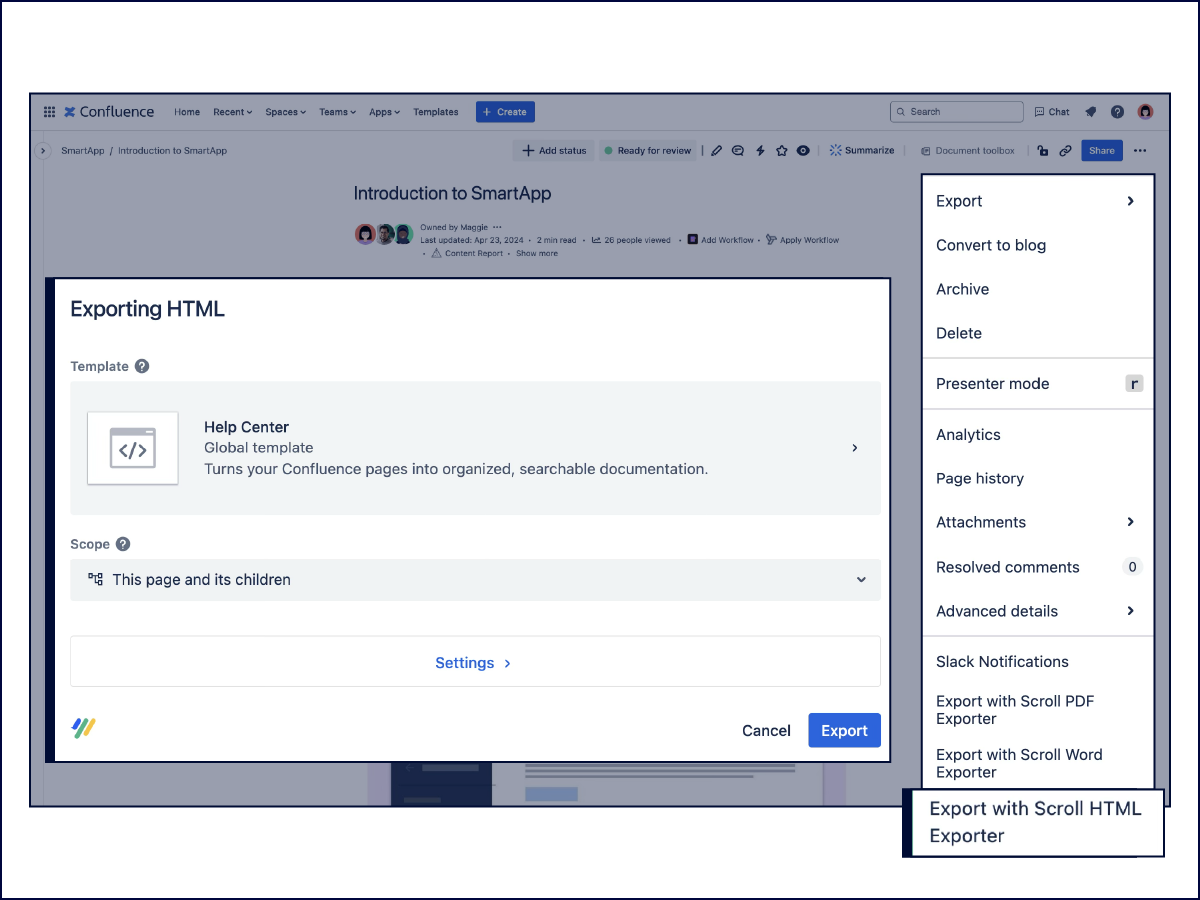Viewport: 1200px width, 900px height.
Task: Open the Document toolbox
Action: (967, 151)
